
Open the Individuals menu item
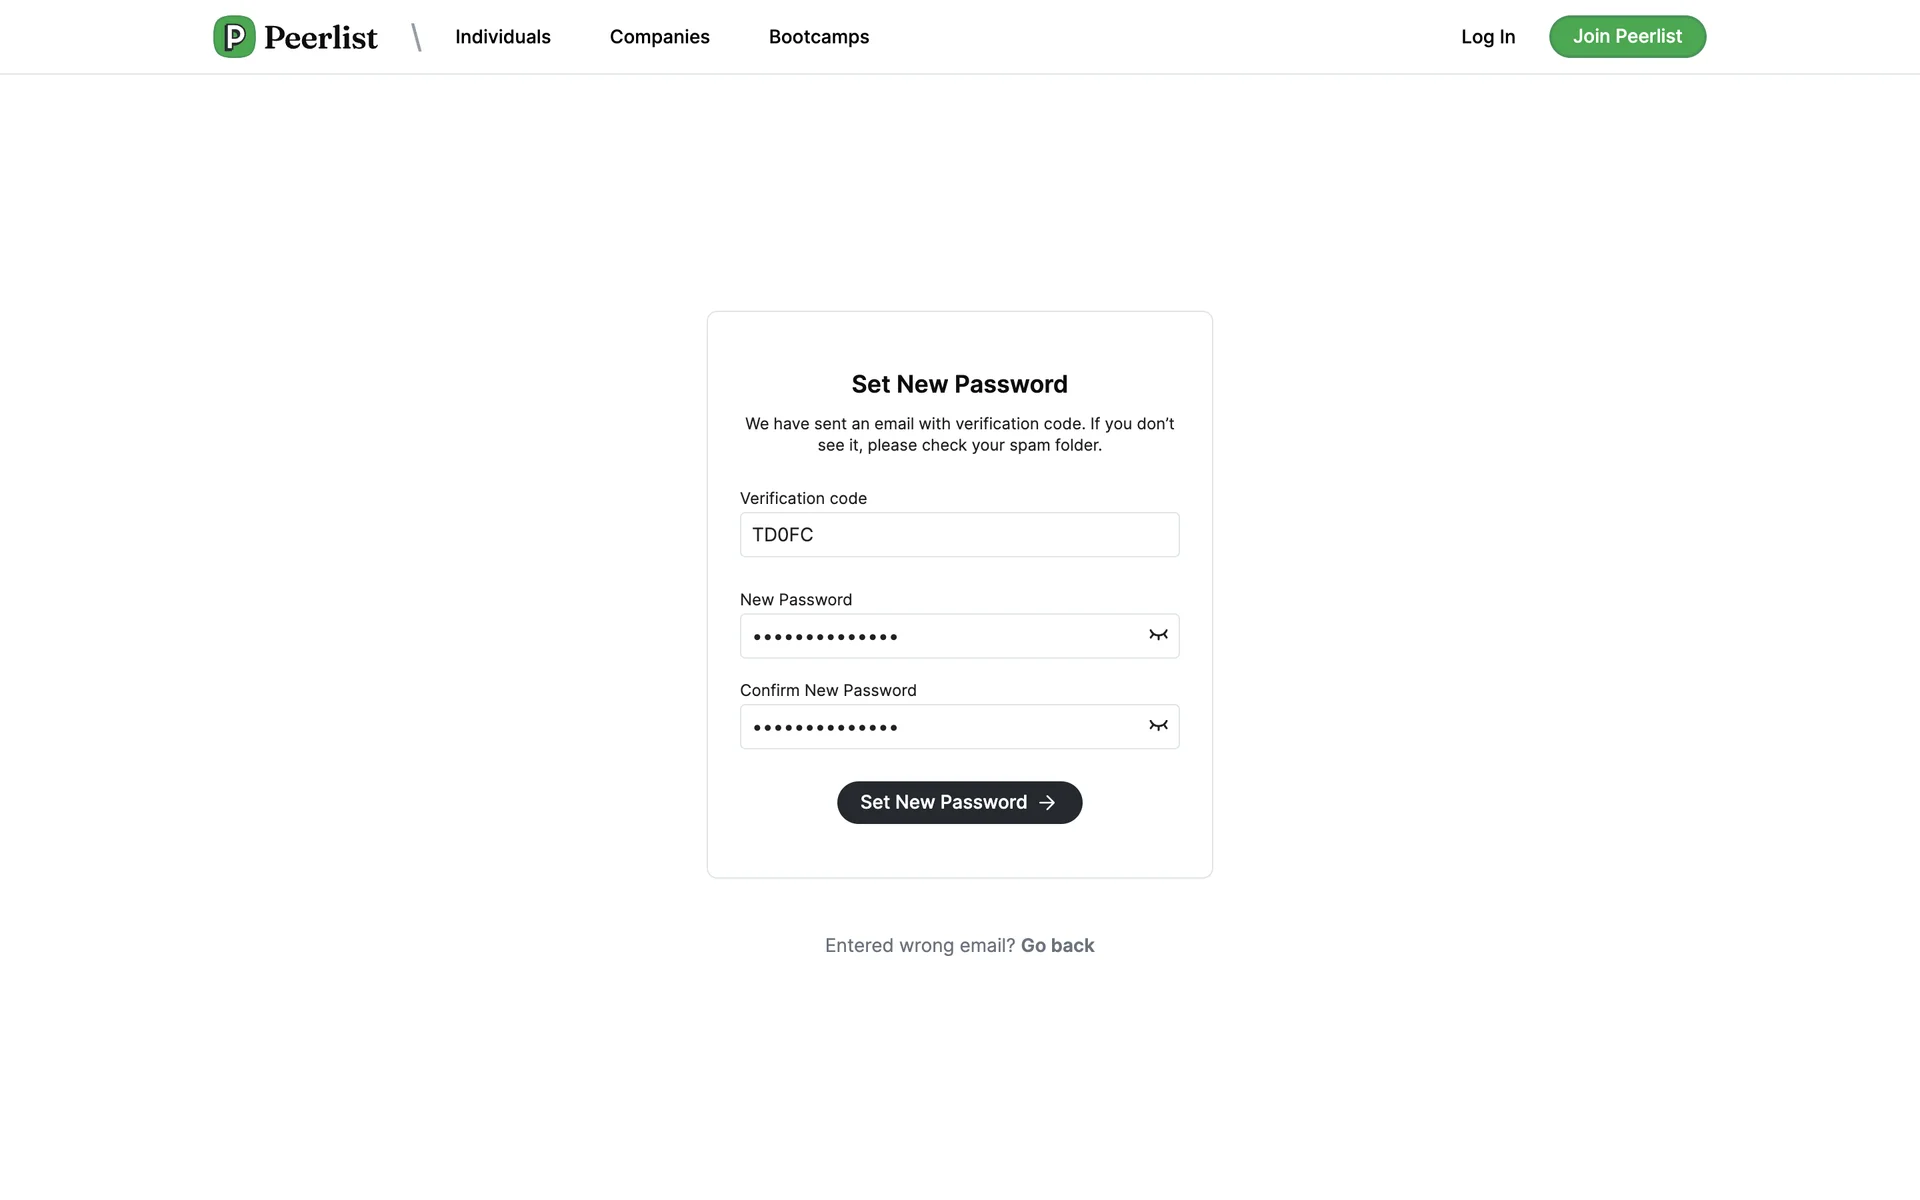click(x=502, y=37)
